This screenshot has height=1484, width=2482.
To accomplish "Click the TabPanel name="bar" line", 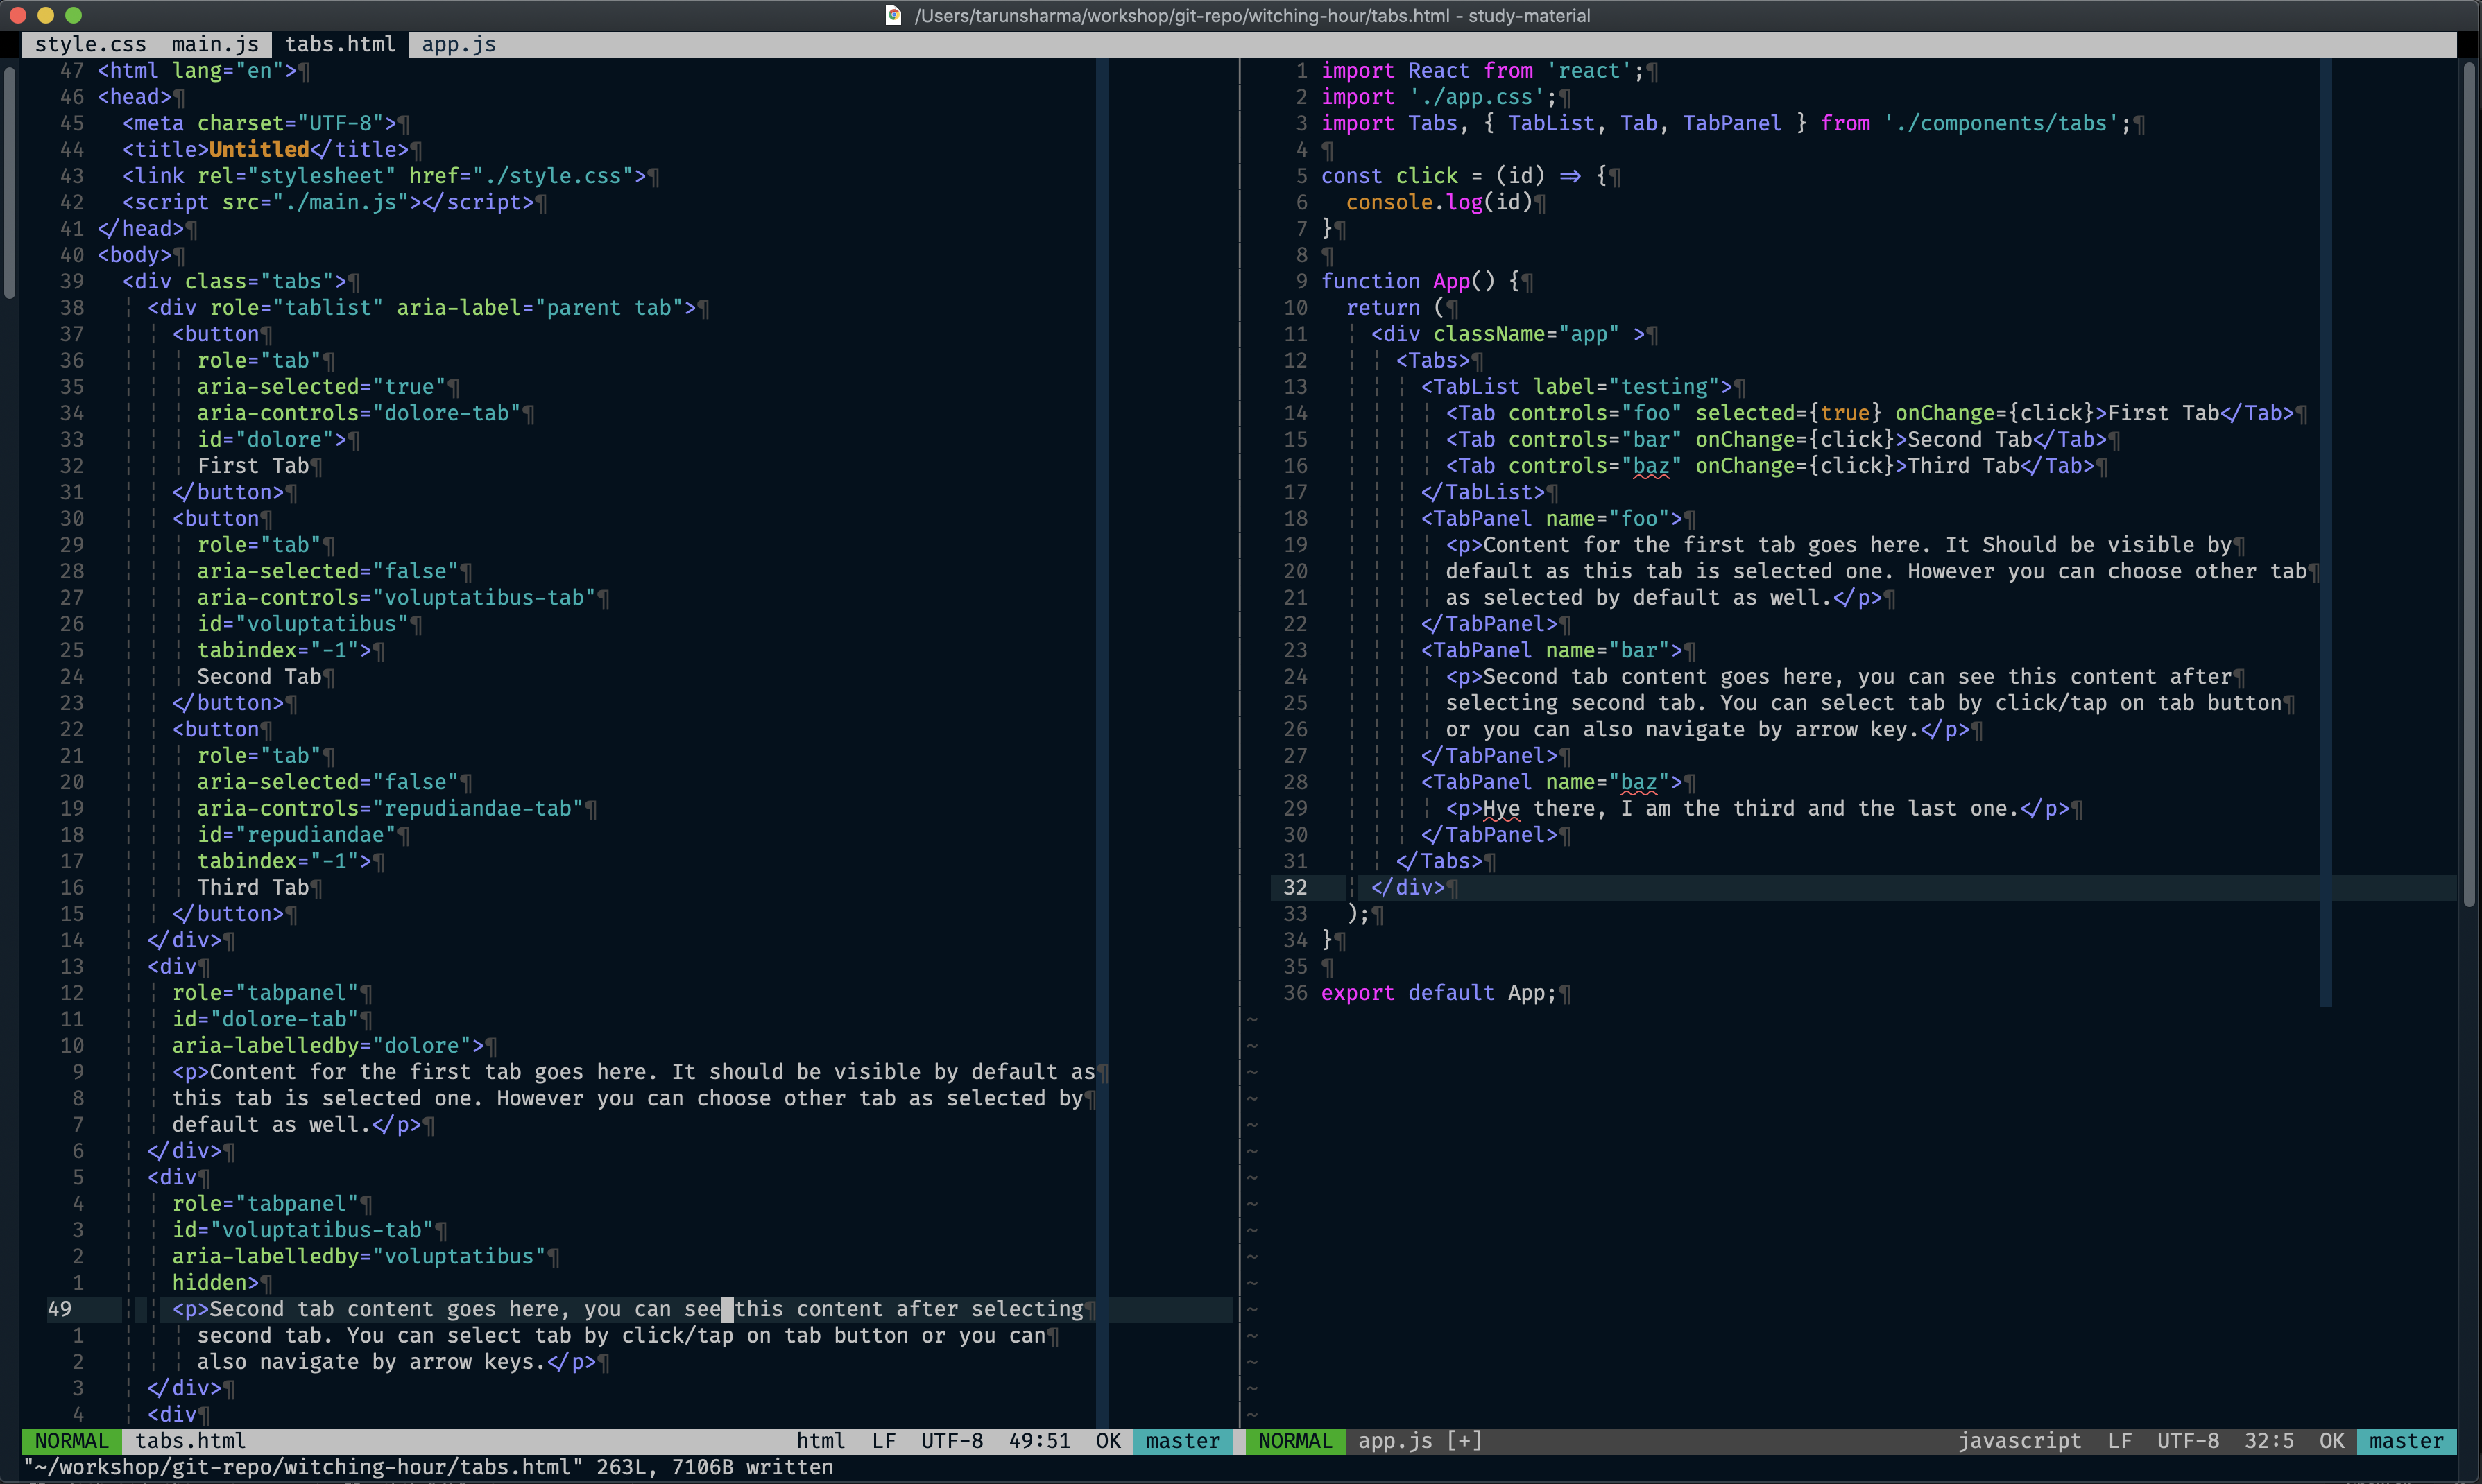I will [x=1552, y=651].
